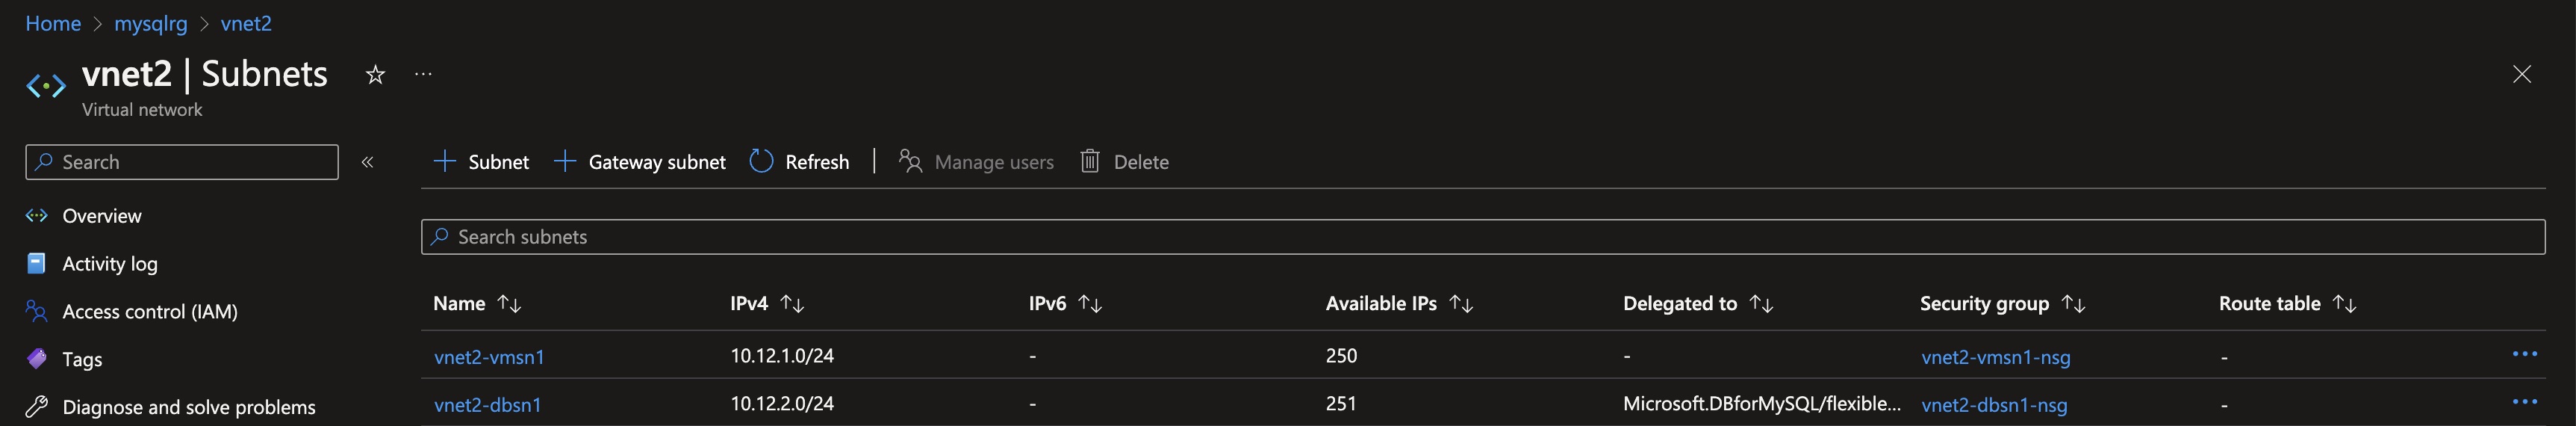
Task: Open Manage users
Action: coord(976,162)
